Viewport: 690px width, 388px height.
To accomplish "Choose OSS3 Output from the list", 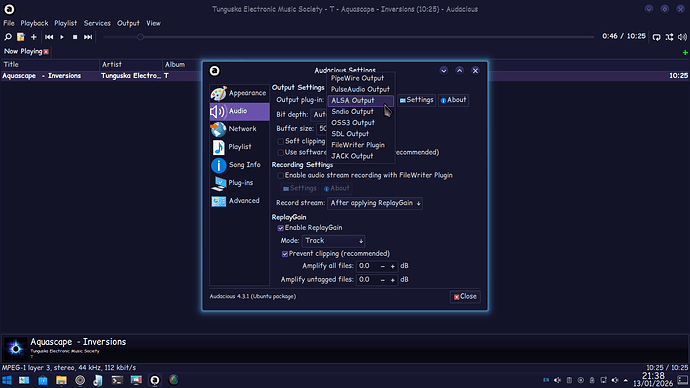I will (361, 123).
